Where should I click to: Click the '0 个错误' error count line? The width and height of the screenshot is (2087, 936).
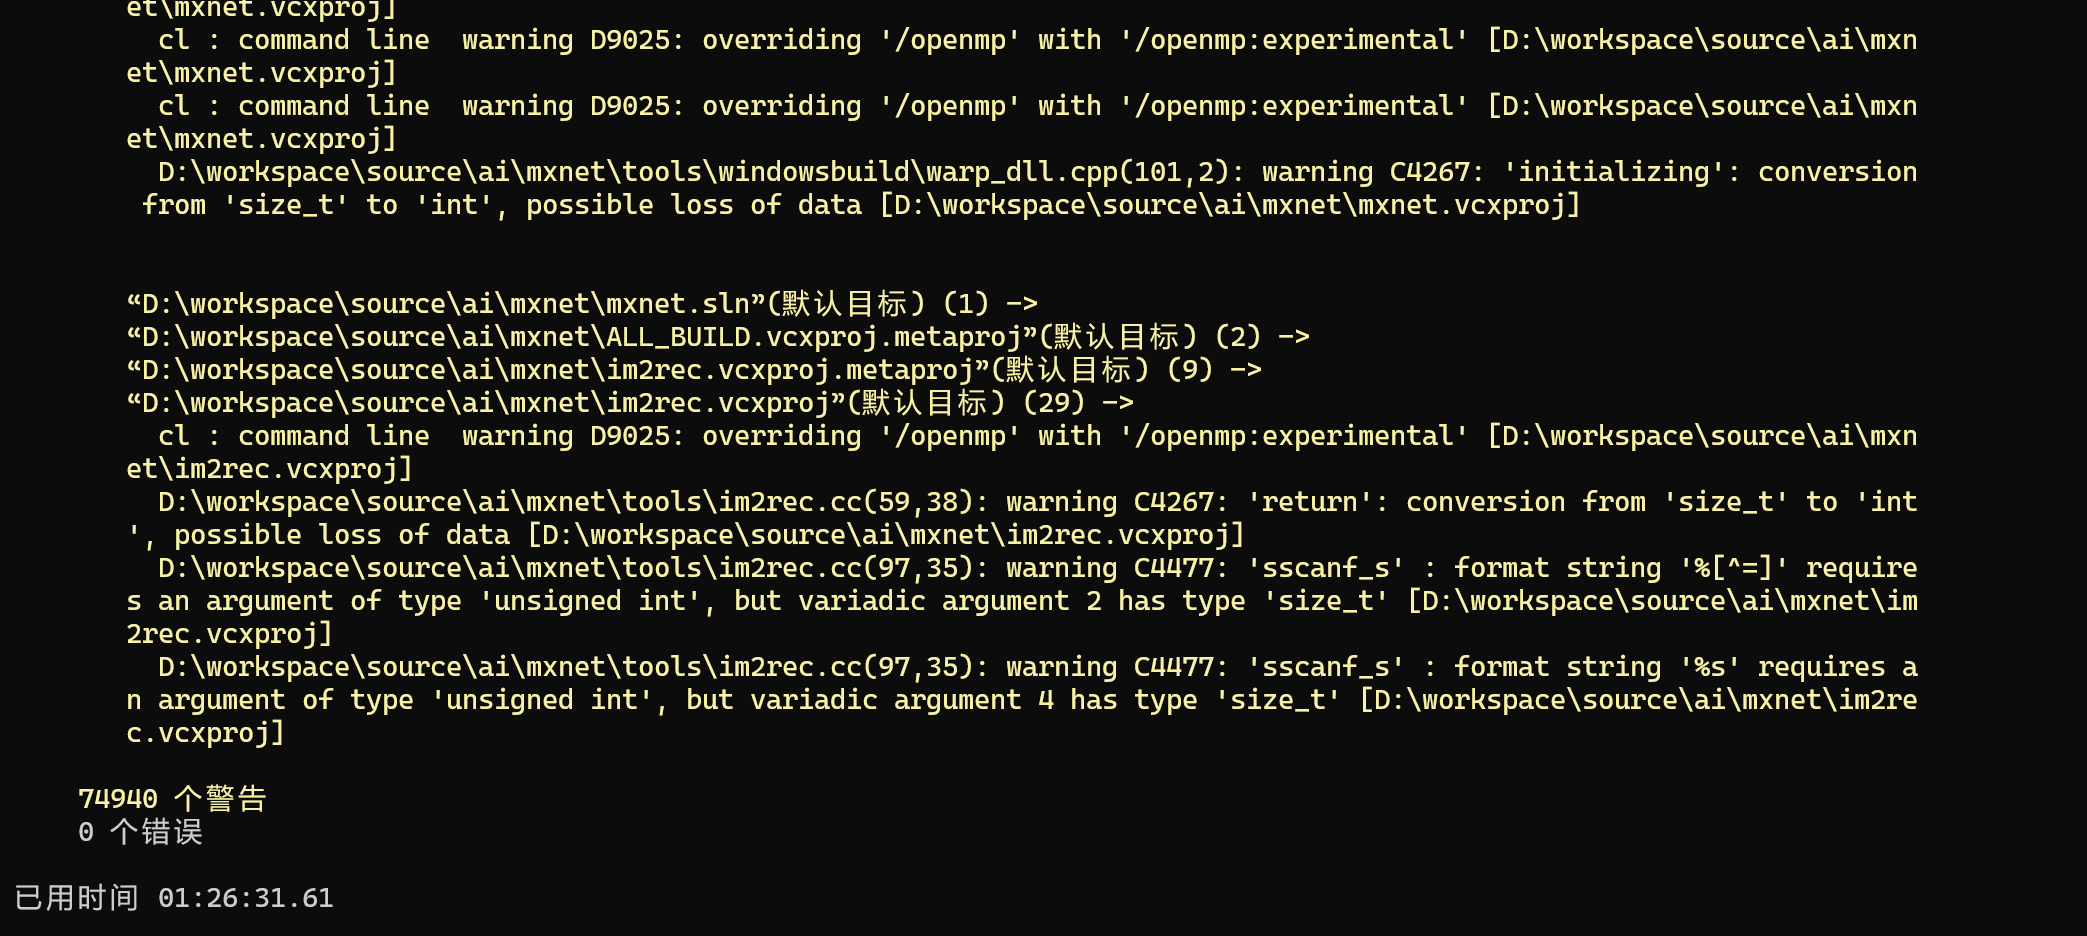coord(140,832)
